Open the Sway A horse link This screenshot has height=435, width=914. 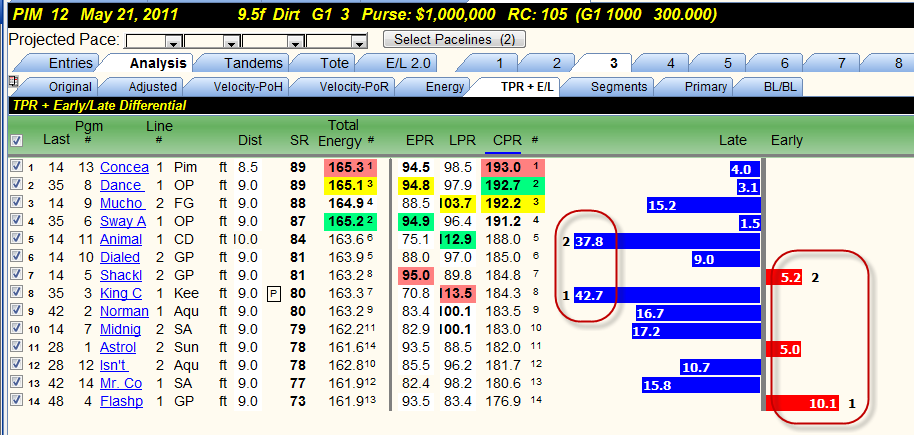click(123, 222)
